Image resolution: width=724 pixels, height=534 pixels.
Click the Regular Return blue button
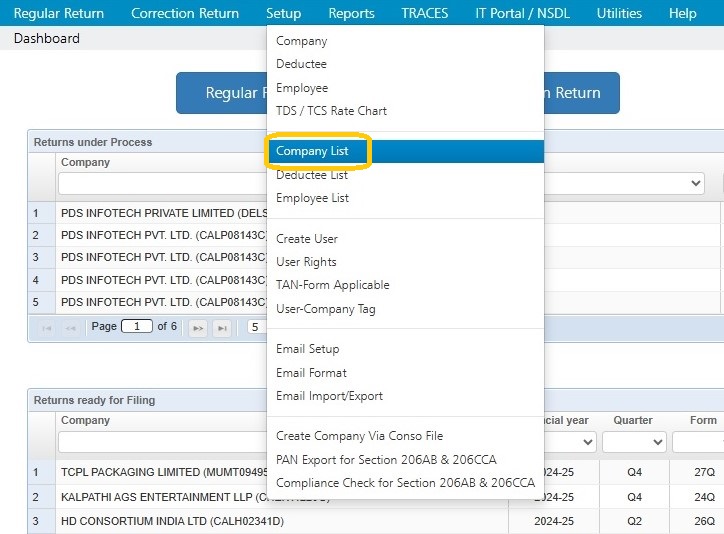(222, 93)
